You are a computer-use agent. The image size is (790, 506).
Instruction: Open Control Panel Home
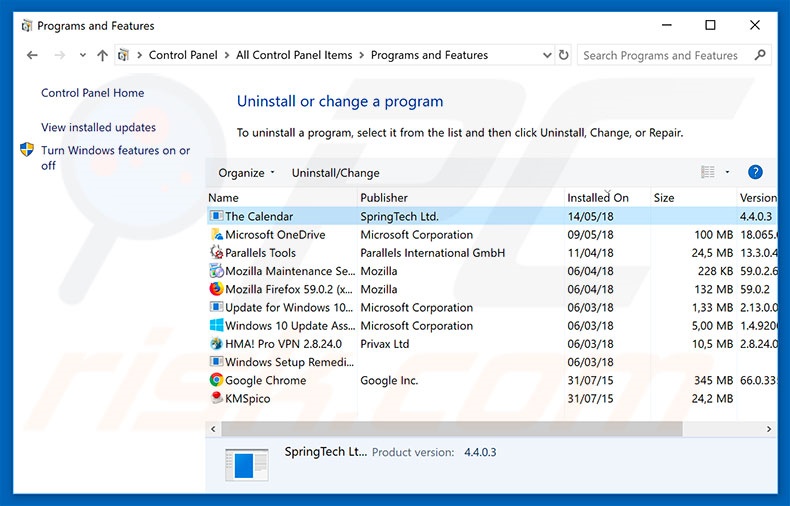click(93, 93)
